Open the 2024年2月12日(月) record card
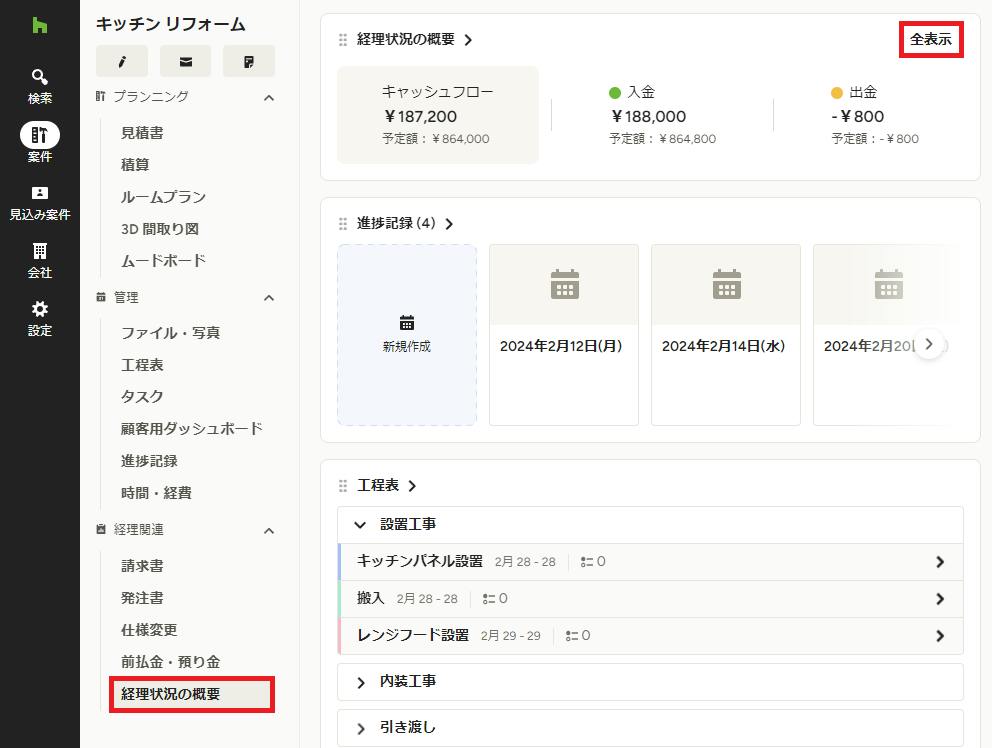992x748 pixels. point(564,335)
